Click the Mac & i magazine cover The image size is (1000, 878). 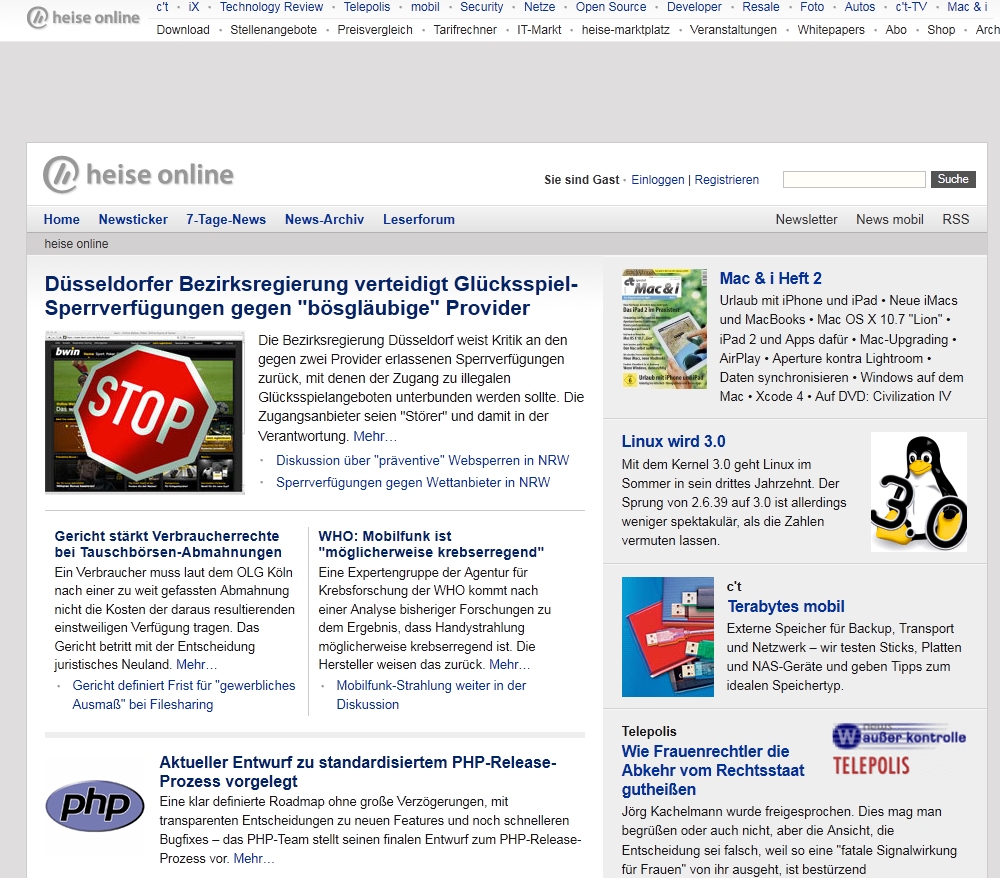pyautogui.click(x=664, y=328)
